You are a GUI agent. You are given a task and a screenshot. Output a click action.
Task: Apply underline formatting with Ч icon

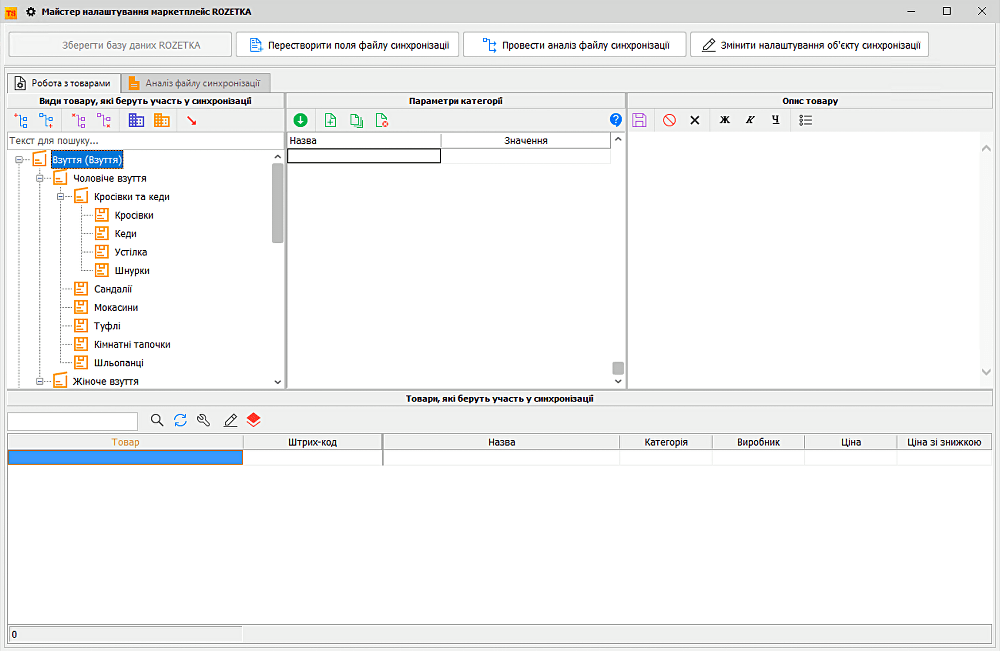click(x=776, y=120)
